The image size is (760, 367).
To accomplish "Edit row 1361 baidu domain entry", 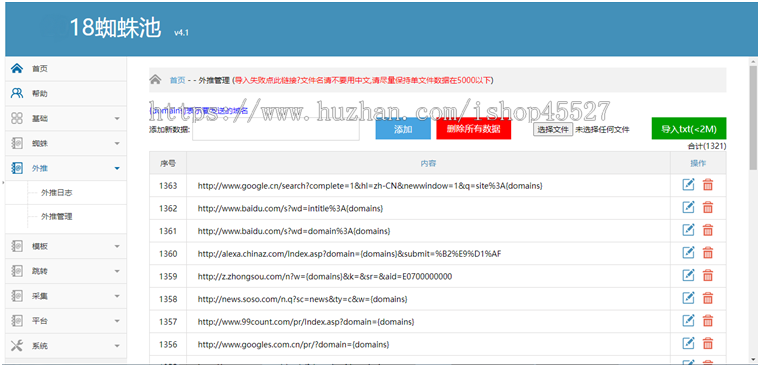I will [688, 230].
